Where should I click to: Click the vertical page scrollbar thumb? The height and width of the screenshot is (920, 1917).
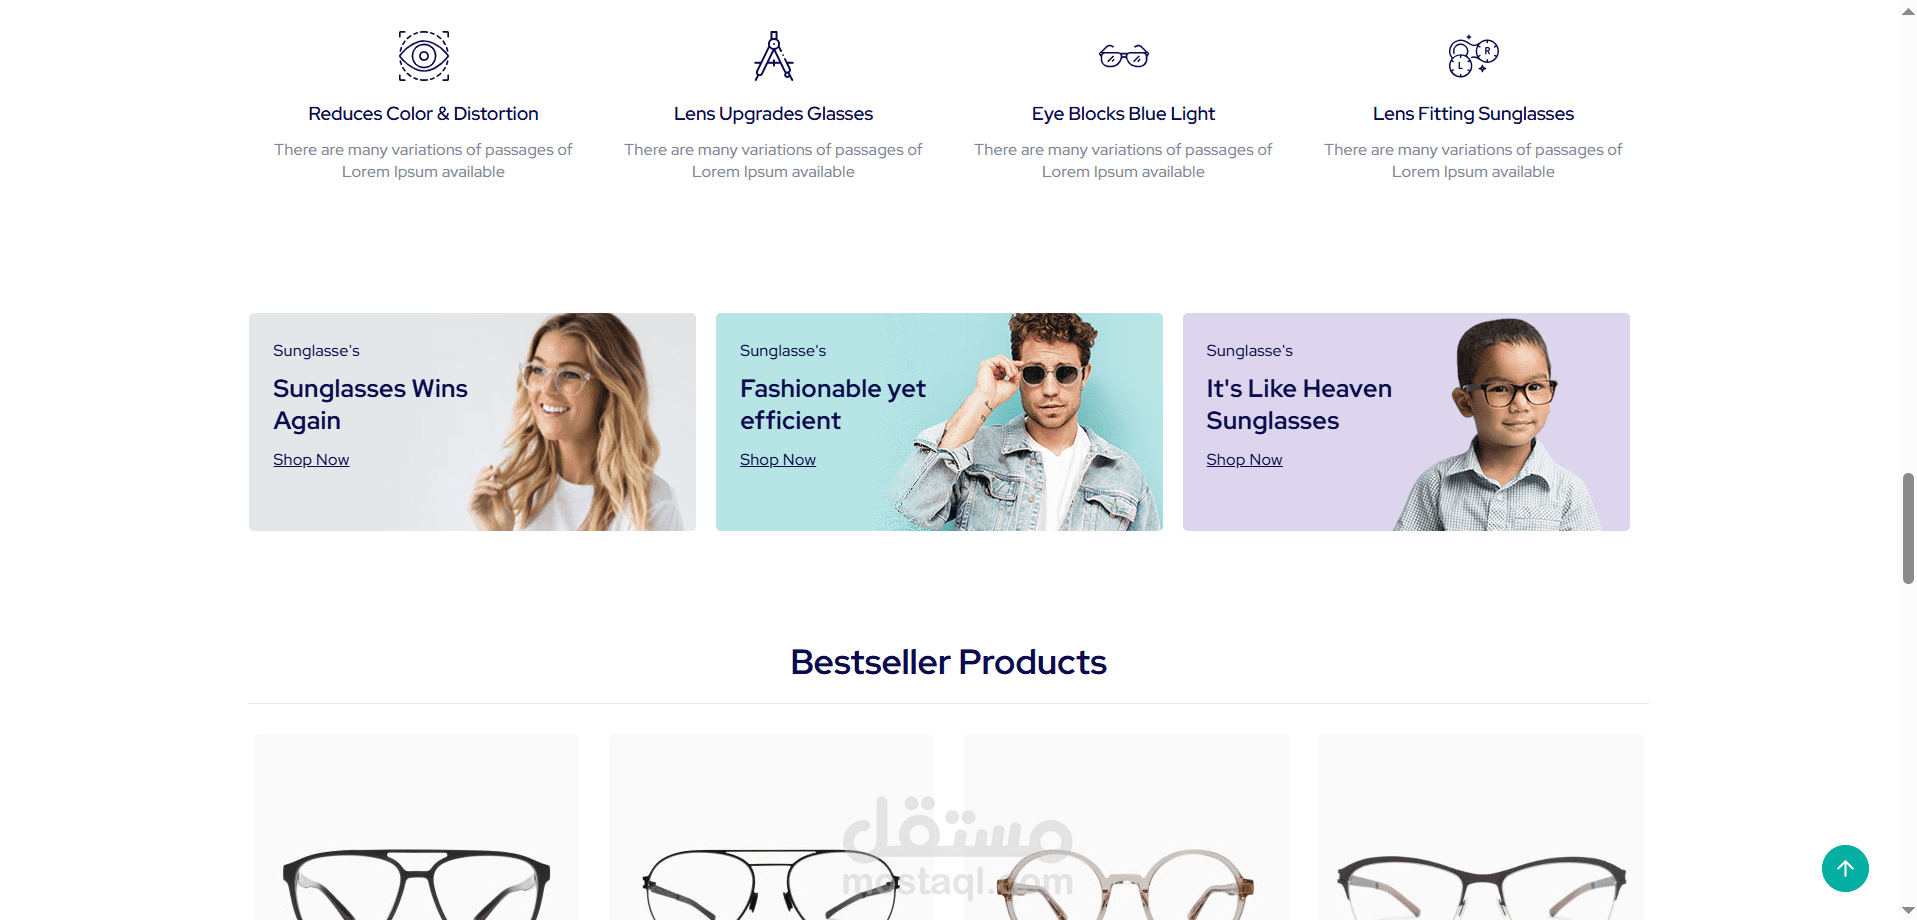1908,528
